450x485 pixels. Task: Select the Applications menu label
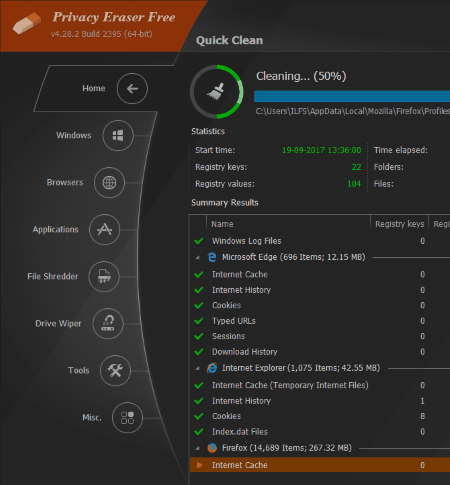click(x=56, y=229)
